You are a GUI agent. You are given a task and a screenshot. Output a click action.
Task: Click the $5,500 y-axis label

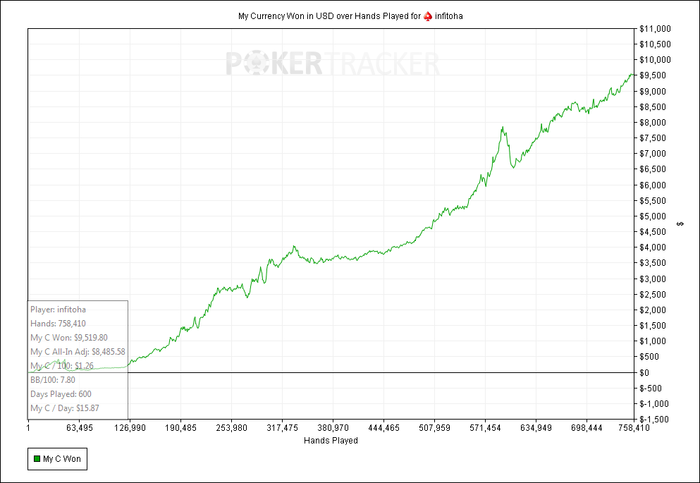(653, 201)
